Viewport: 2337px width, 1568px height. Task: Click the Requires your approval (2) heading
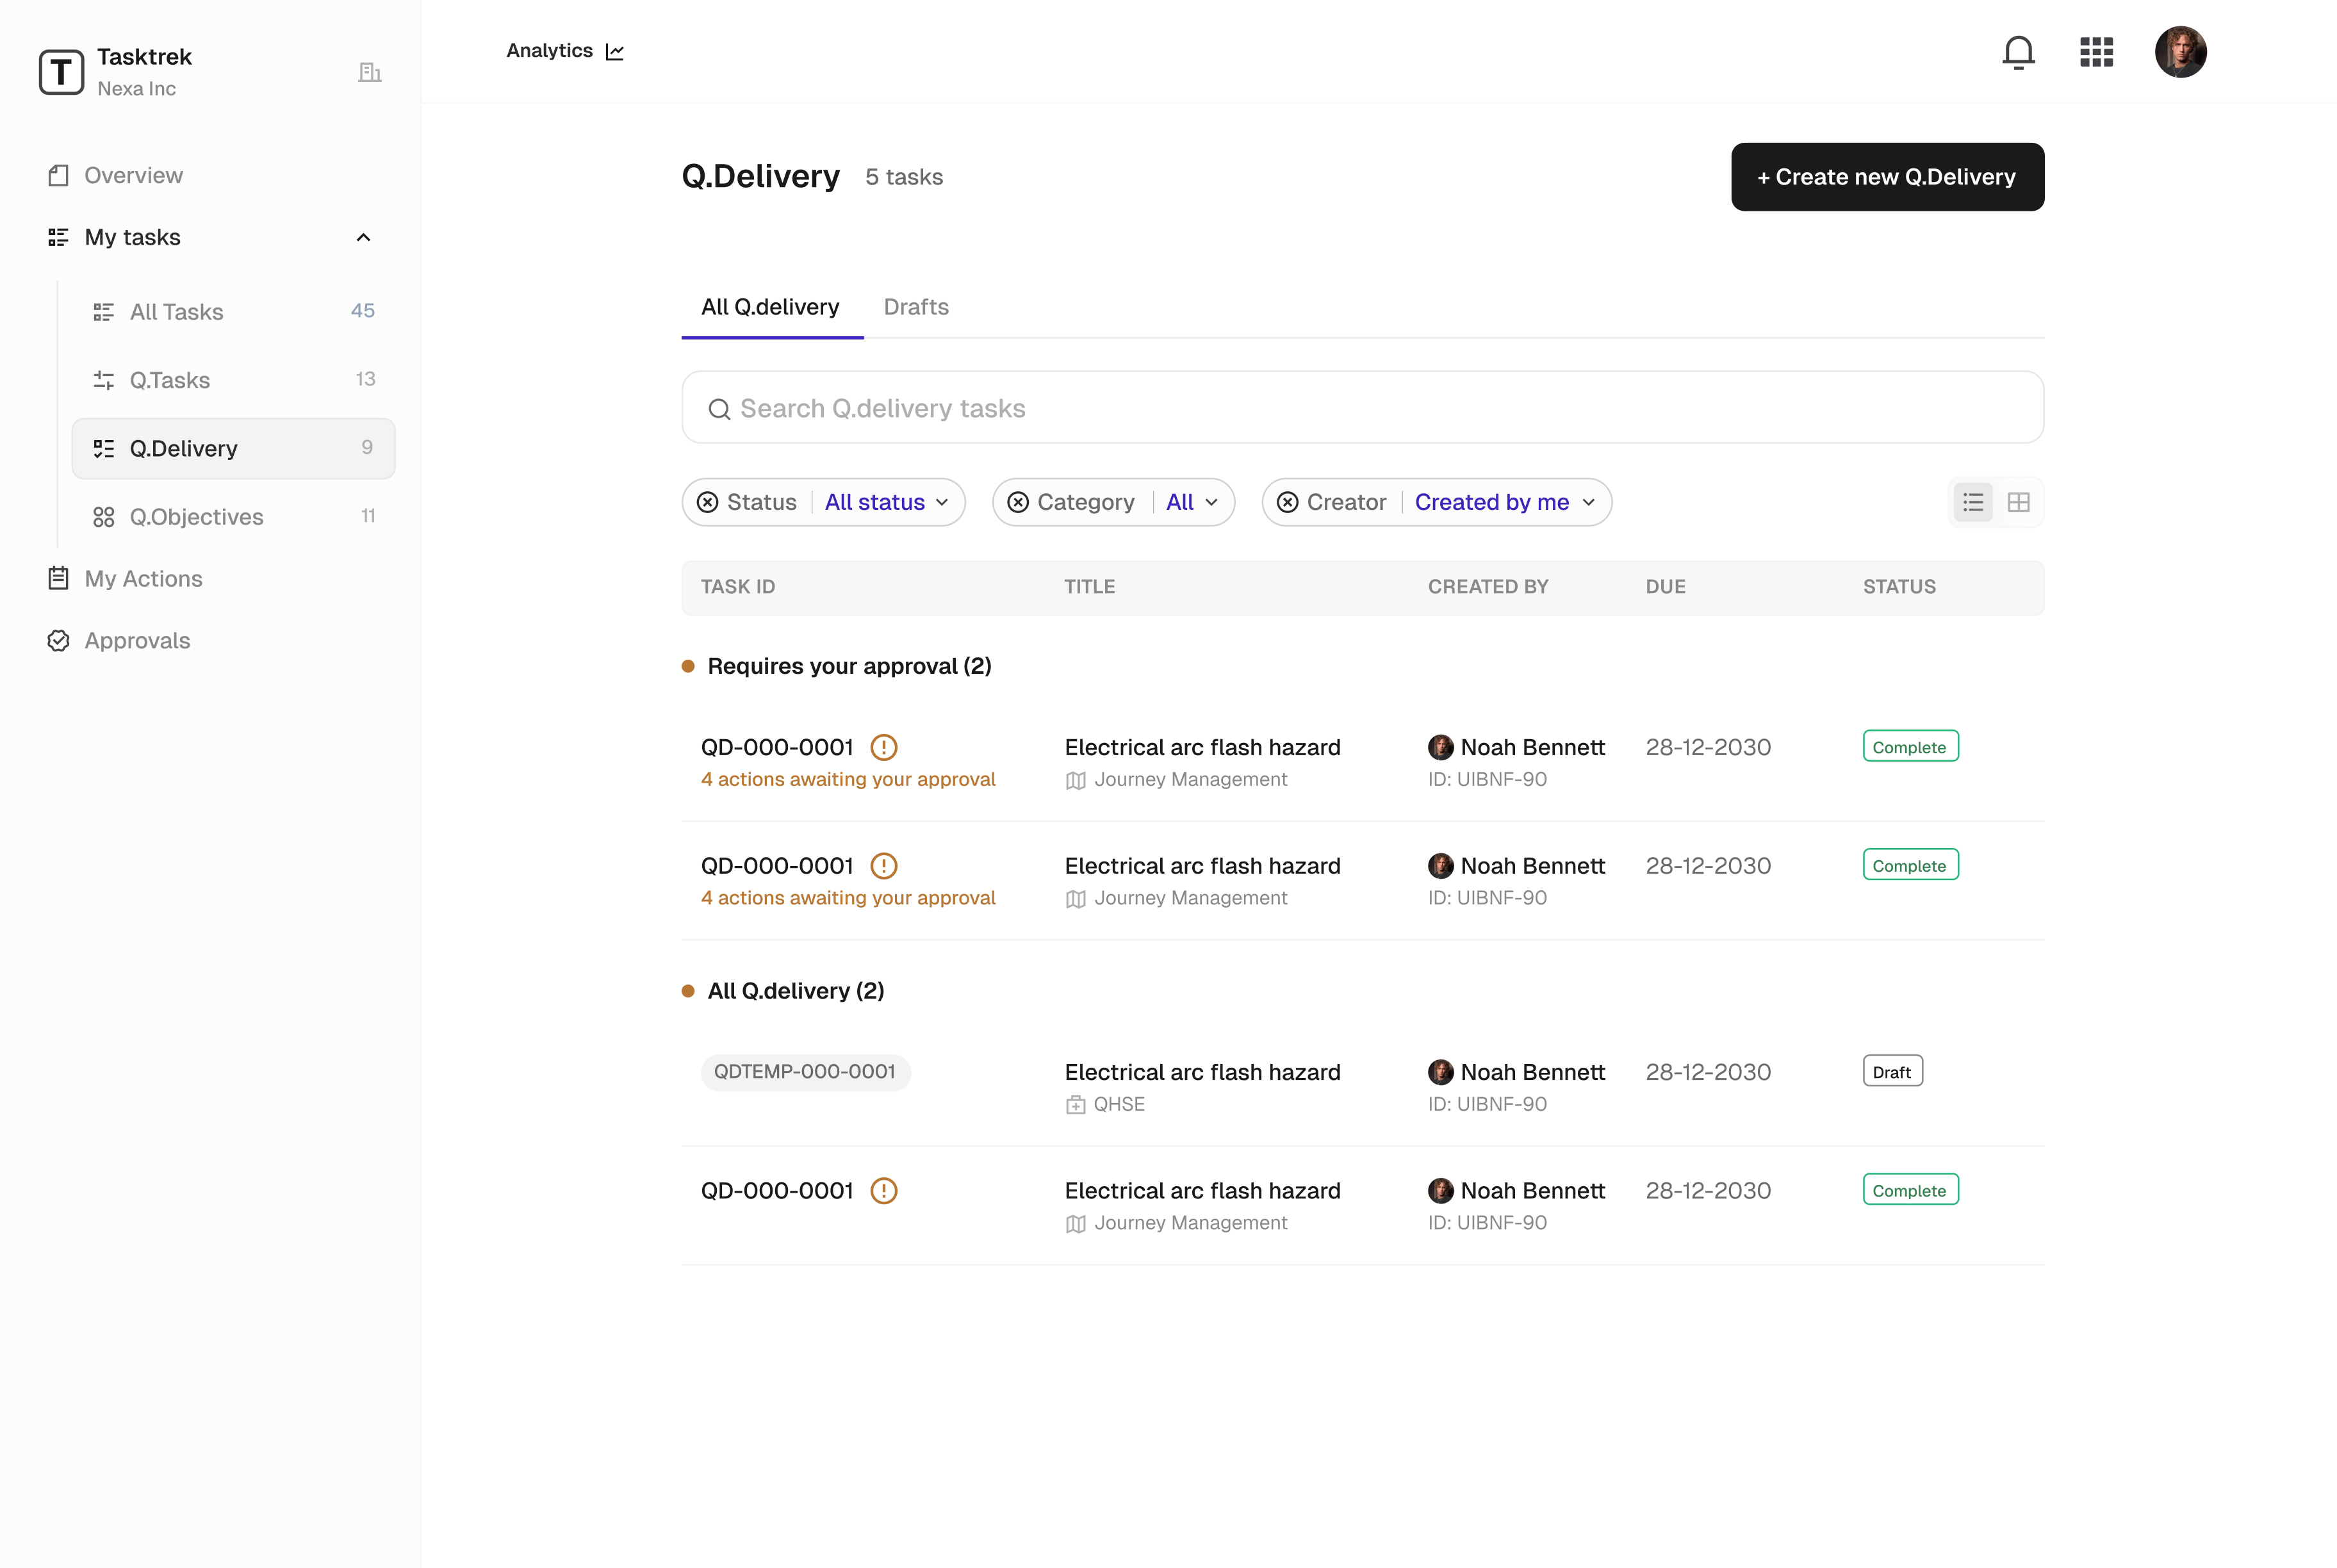point(849,666)
